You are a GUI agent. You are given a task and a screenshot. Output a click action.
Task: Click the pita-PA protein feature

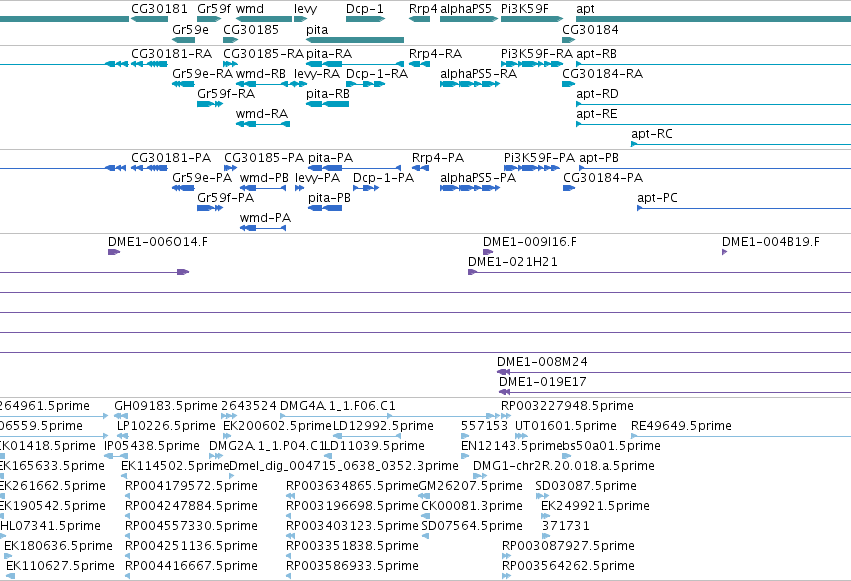[x=354, y=168]
